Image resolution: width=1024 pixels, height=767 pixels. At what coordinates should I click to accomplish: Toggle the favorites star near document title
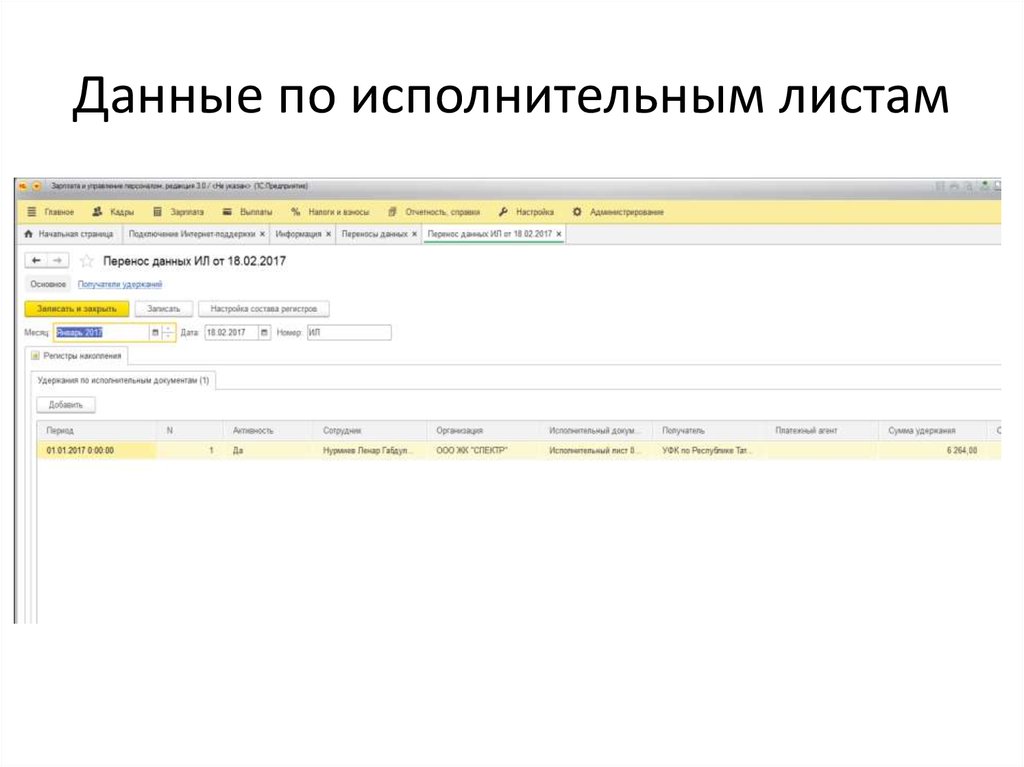coord(85,261)
